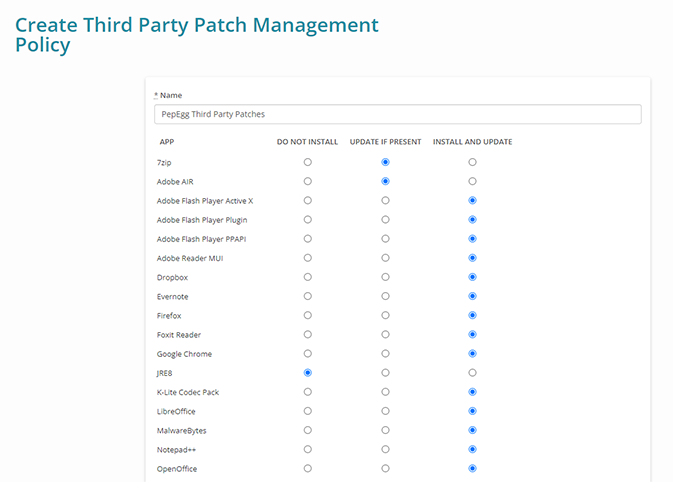Choose Install and Update for MalwareBytes
Viewport: 673px width, 493px height.
click(x=473, y=430)
